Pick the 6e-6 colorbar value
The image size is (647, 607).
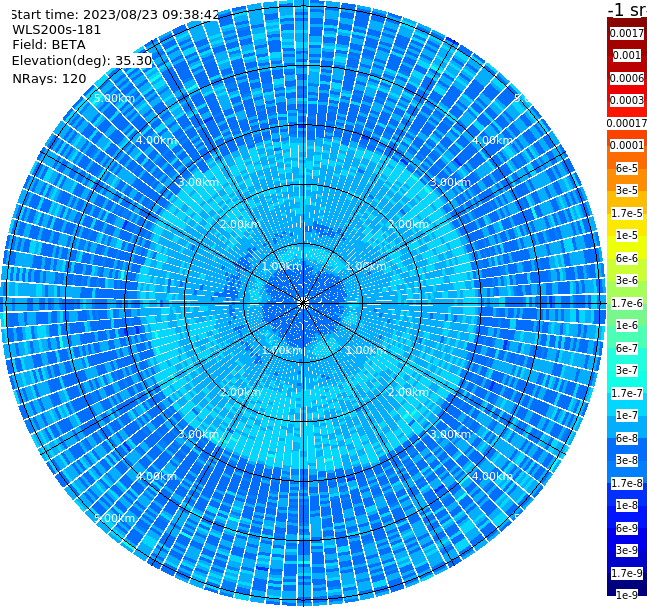(x=627, y=258)
